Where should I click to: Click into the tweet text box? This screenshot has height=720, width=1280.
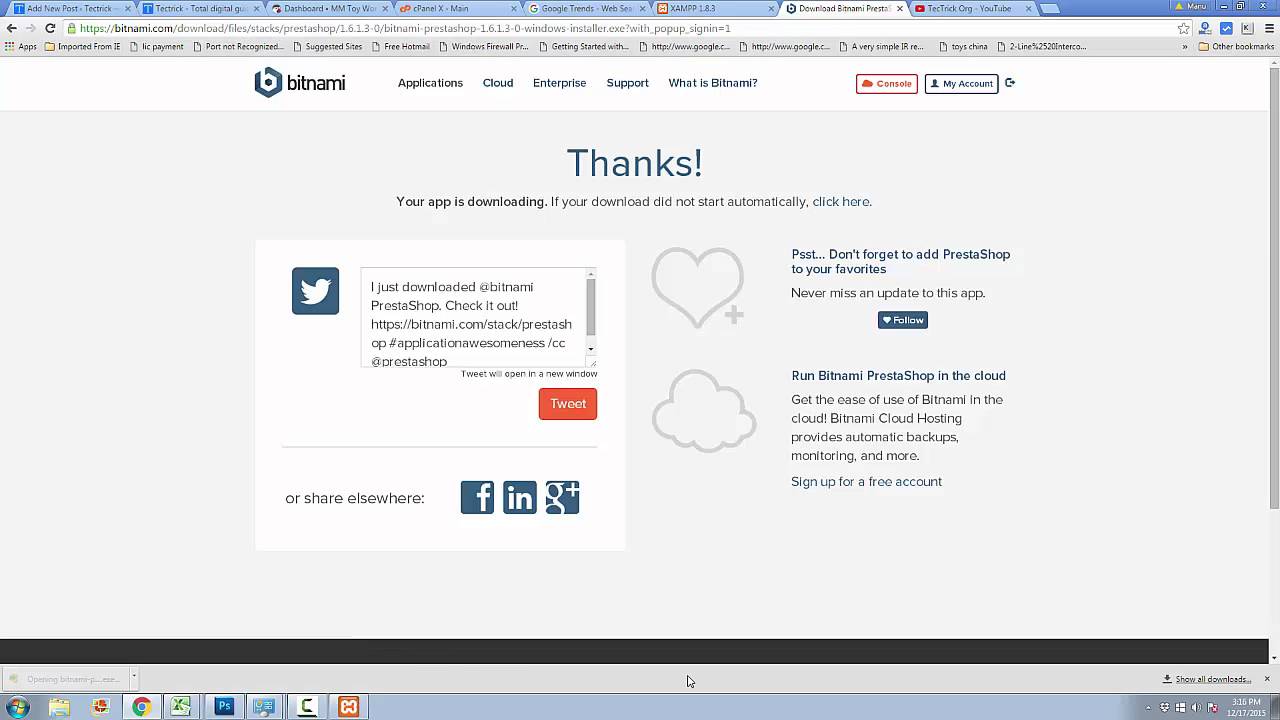coord(472,318)
